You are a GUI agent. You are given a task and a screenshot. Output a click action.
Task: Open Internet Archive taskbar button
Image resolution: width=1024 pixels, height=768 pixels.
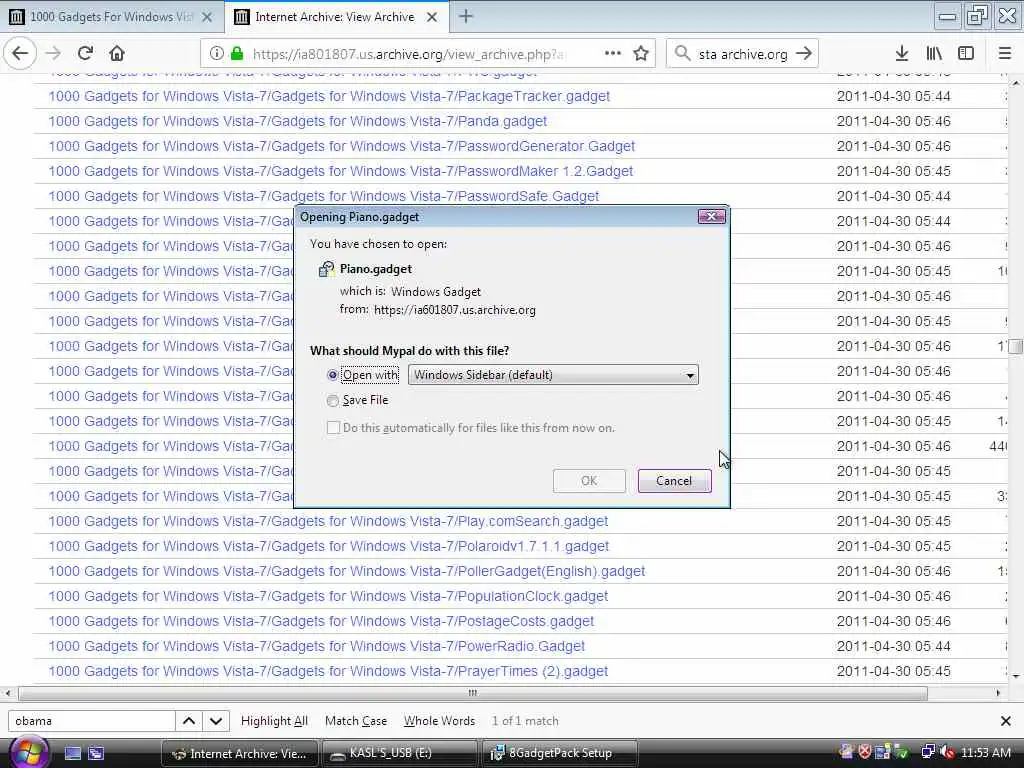[240, 754]
